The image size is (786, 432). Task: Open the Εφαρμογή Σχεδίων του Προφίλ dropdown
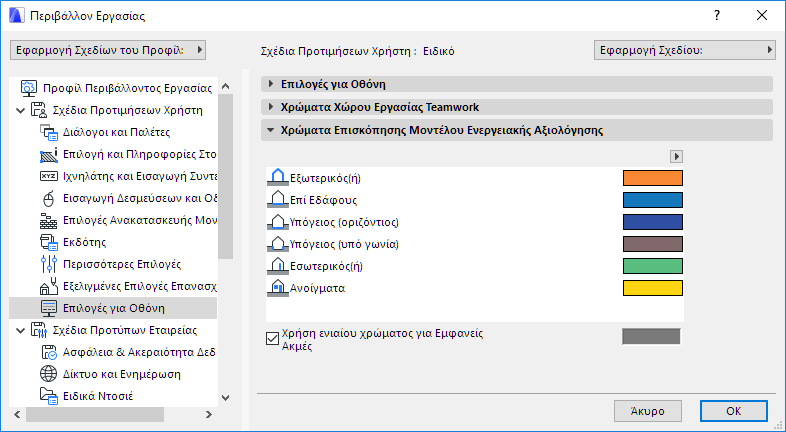107,49
